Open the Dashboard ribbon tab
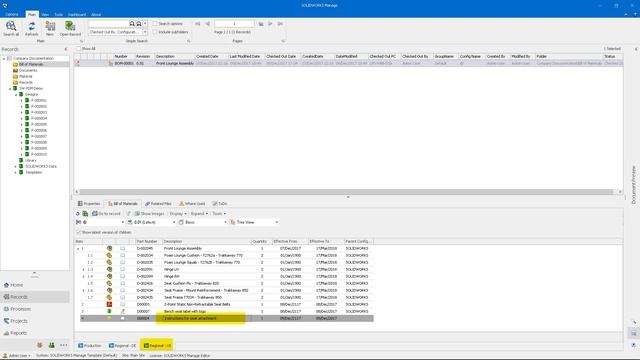Screen dimensions: 640x360 [77, 14]
